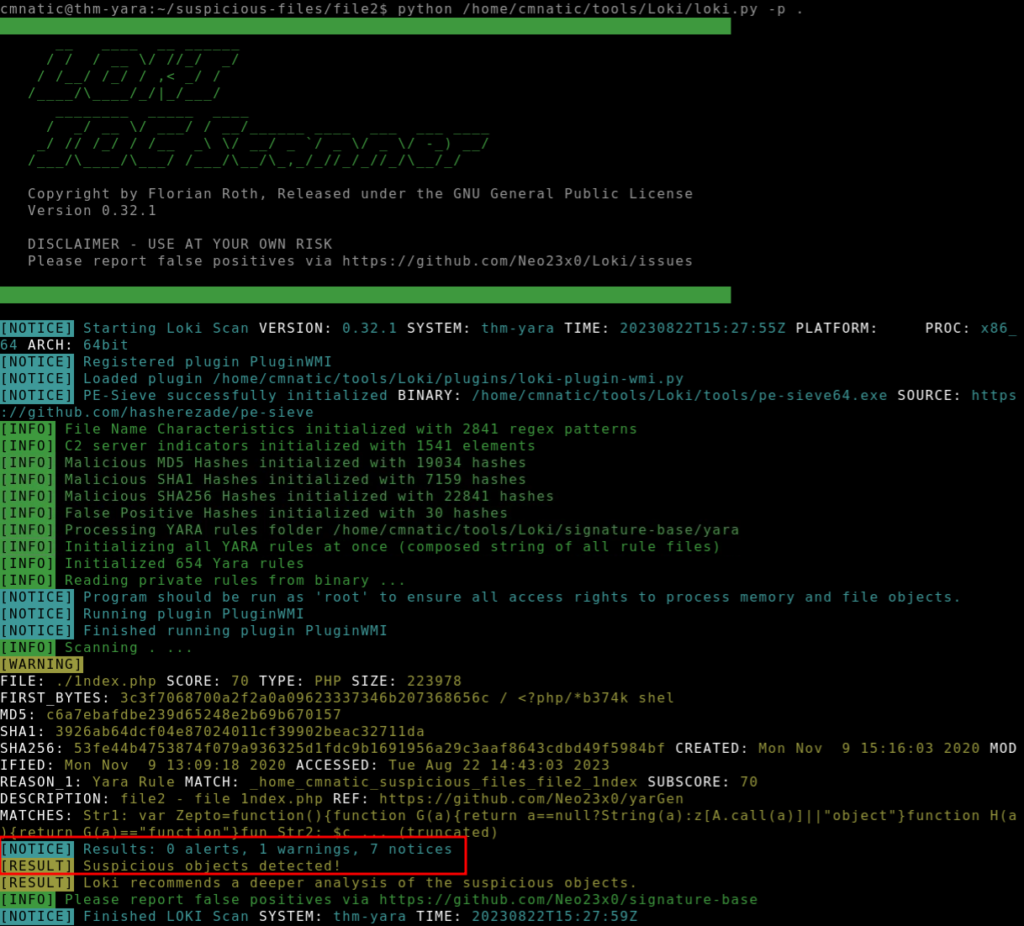Image resolution: width=1024 pixels, height=926 pixels.
Task: Open the Loki issues GitHub link
Action: coord(517,261)
